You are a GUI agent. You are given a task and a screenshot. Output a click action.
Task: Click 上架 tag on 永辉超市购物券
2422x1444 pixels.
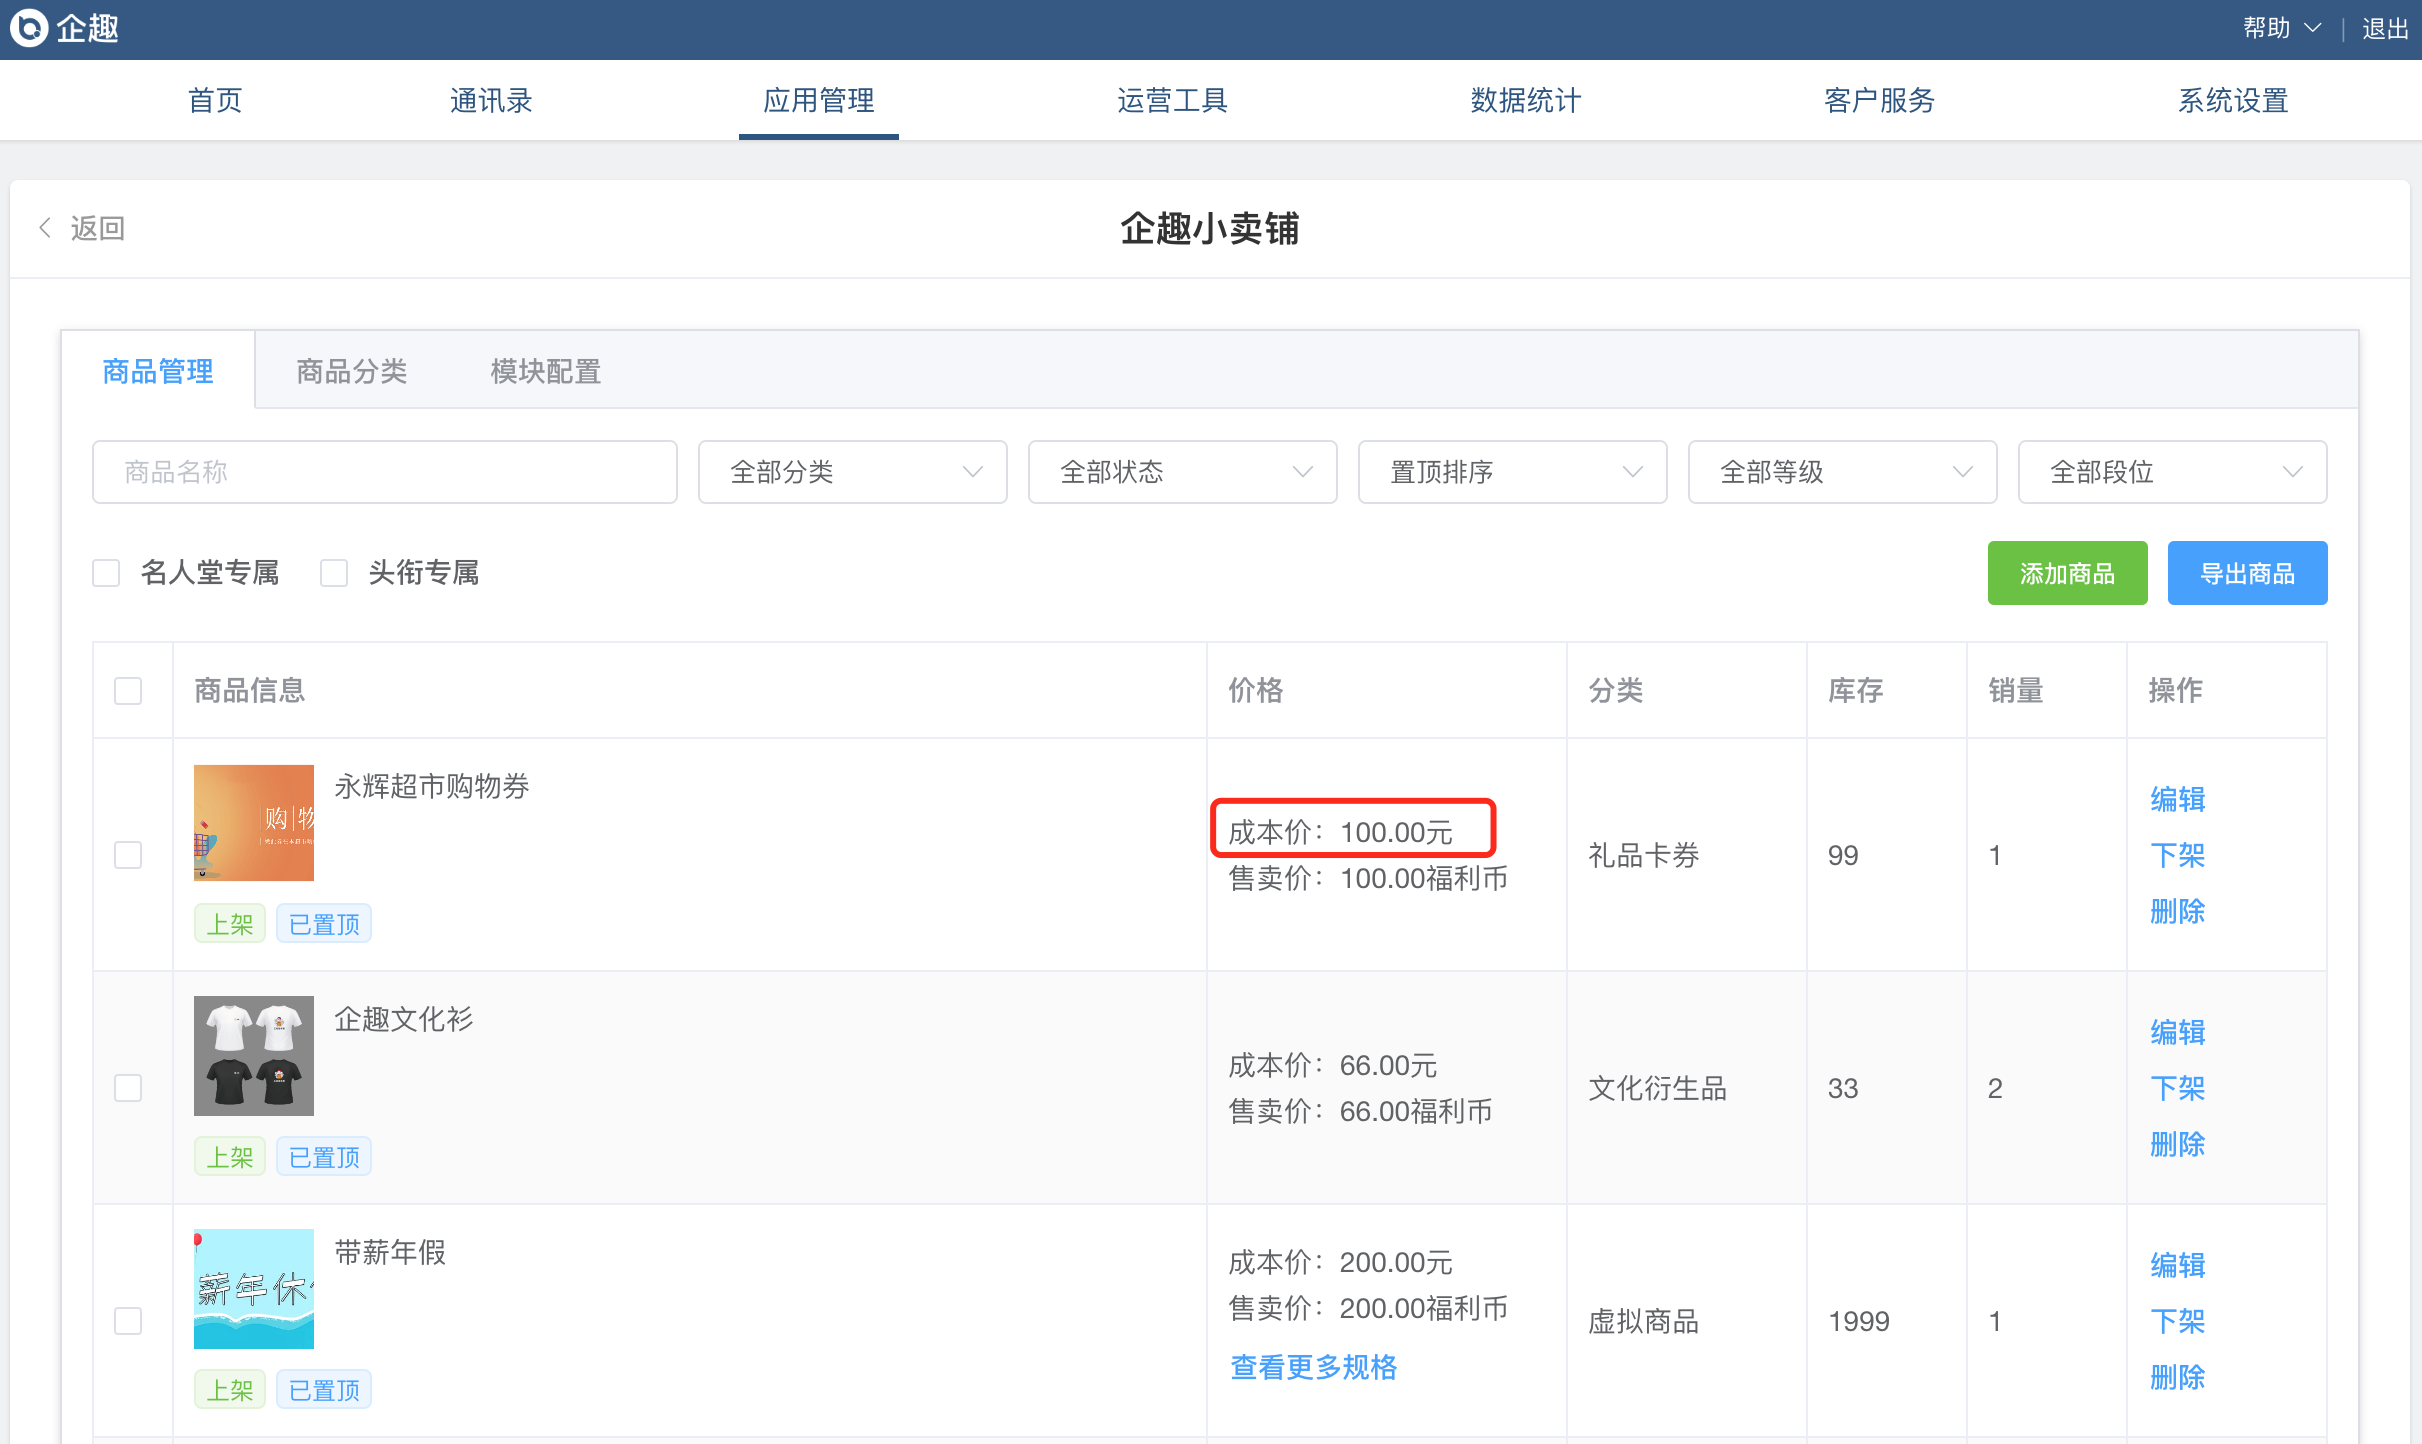point(229,924)
